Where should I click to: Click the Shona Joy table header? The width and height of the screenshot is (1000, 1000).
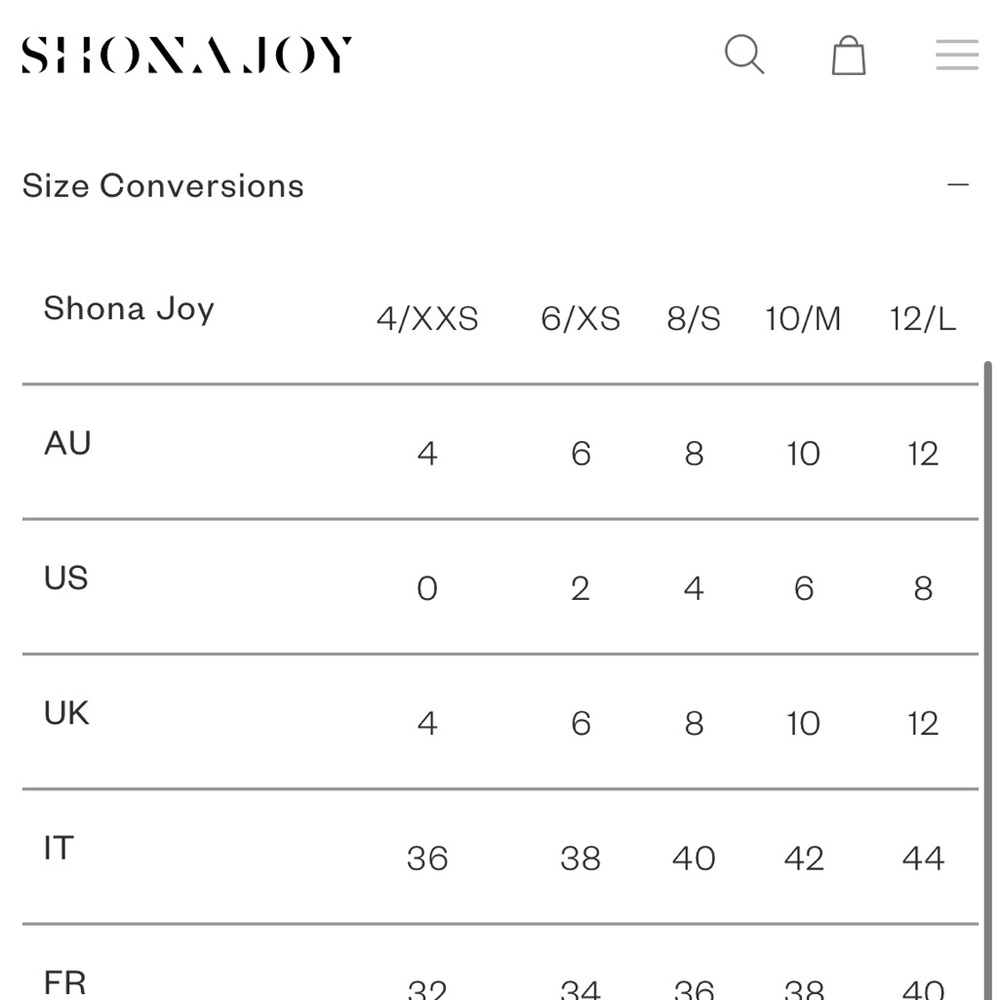(x=129, y=309)
